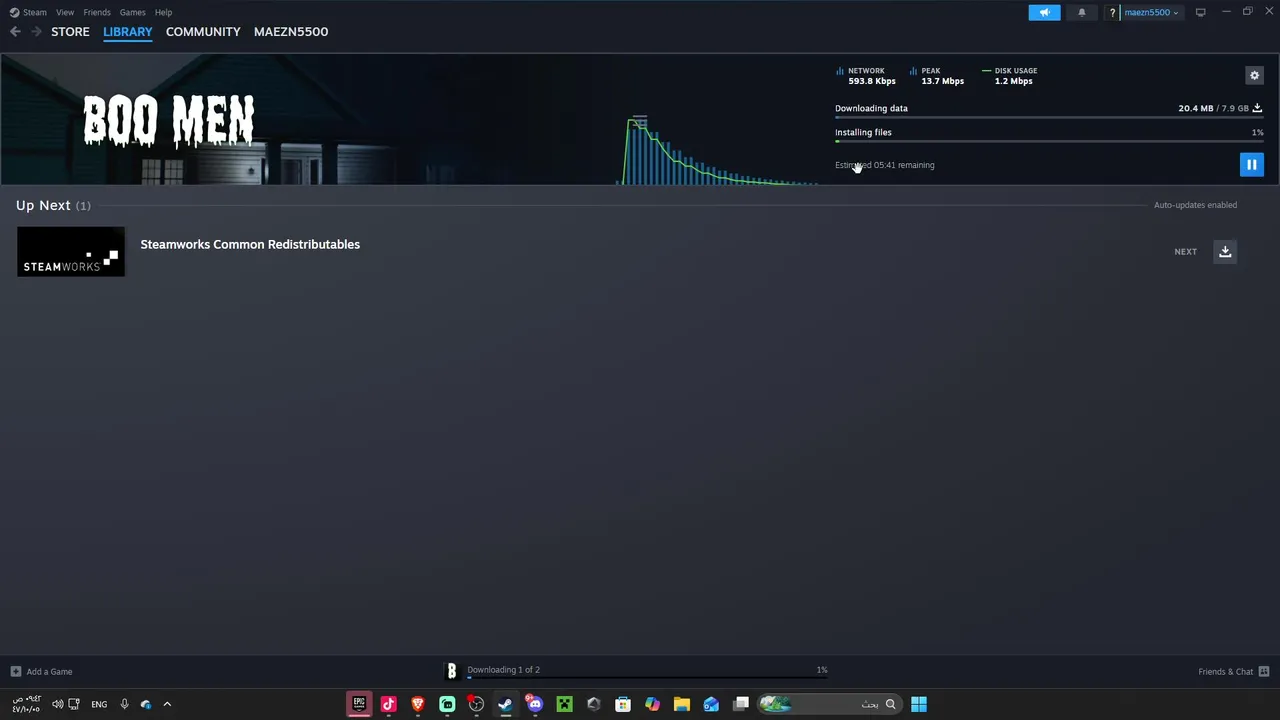Click Auto-updates enabled text
Viewport: 1280px width, 720px height.
click(x=1195, y=205)
